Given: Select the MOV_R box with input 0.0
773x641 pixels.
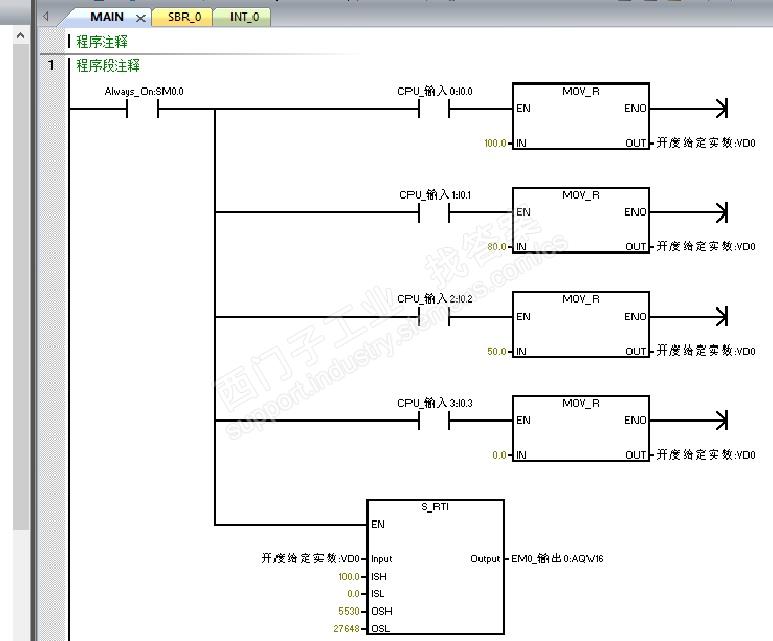Looking at the screenshot, I should click(x=581, y=428).
